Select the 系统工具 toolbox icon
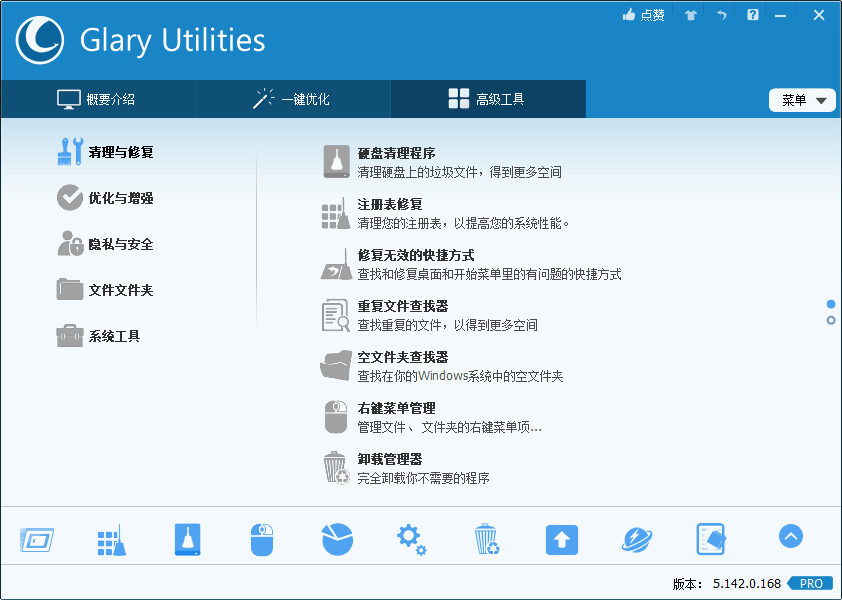Image resolution: width=842 pixels, height=600 pixels. coord(70,336)
